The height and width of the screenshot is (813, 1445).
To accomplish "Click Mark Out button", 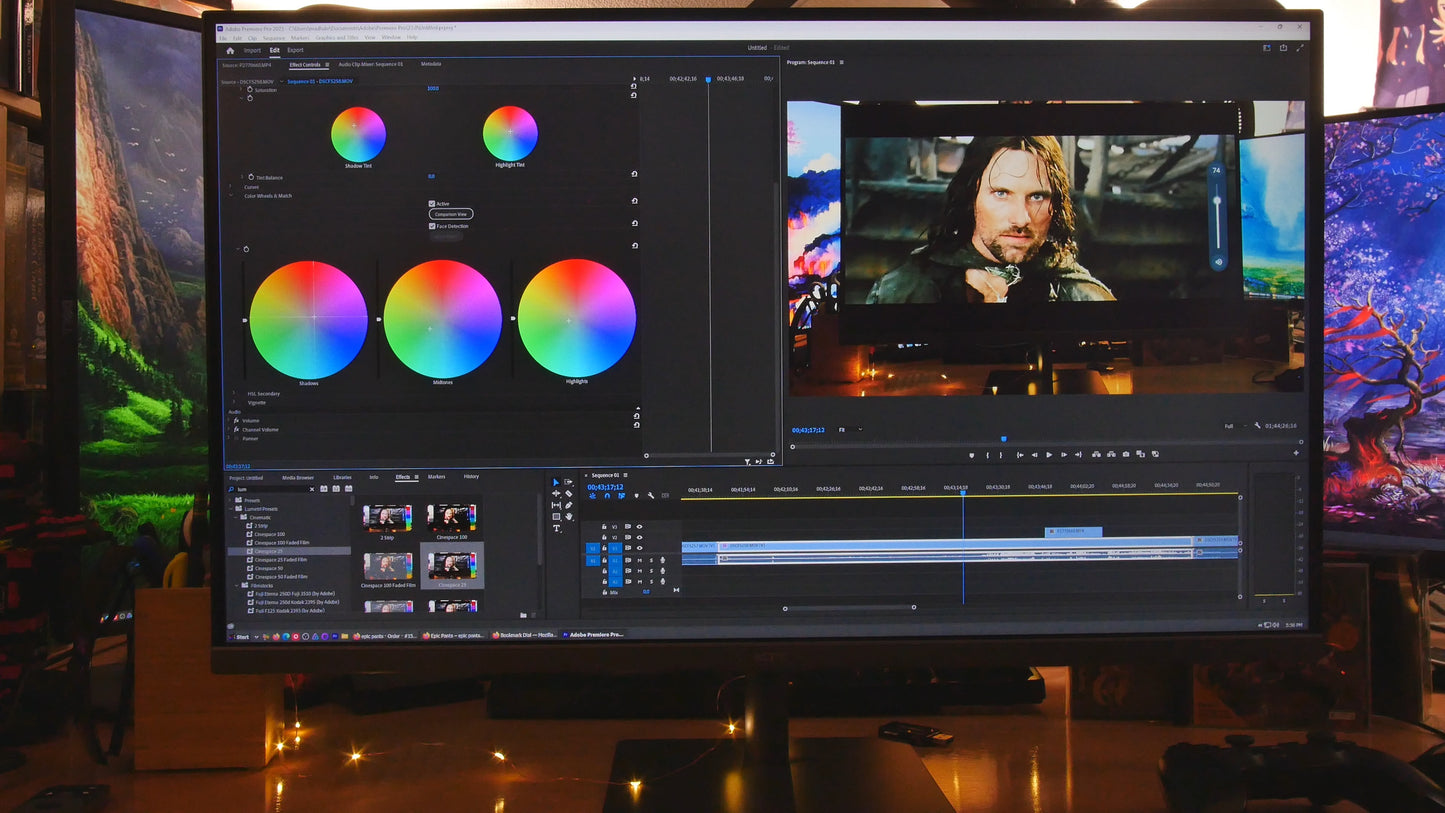I will point(1001,455).
